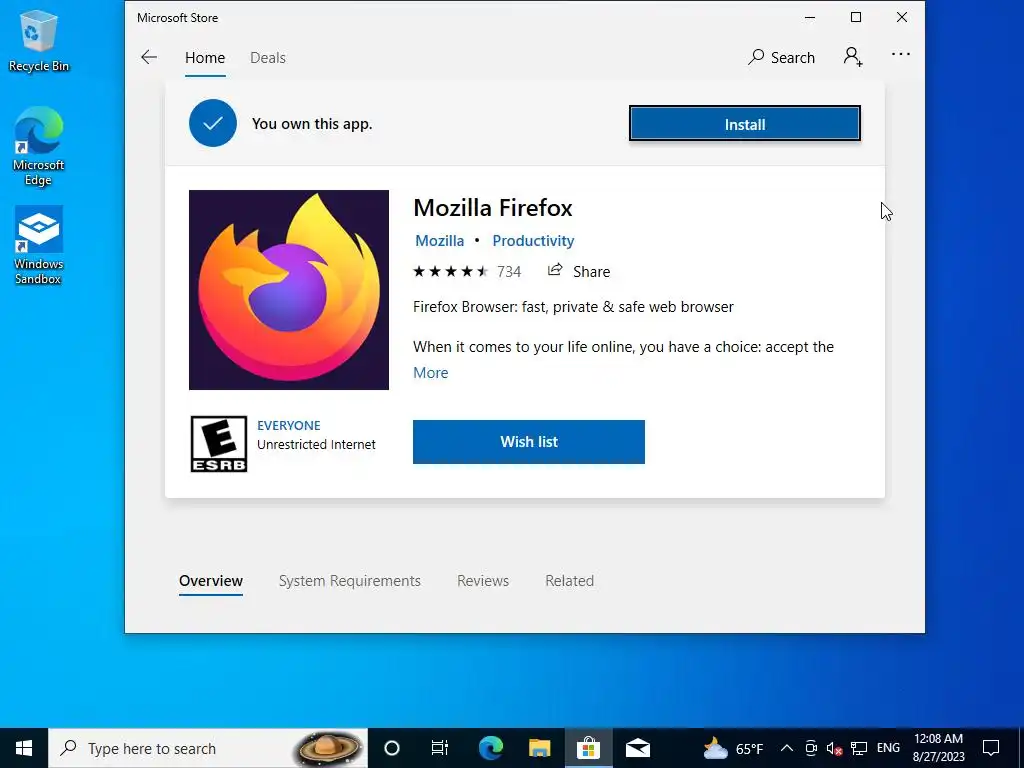
Task: Open the Windows Start menu
Action: (24, 748)
